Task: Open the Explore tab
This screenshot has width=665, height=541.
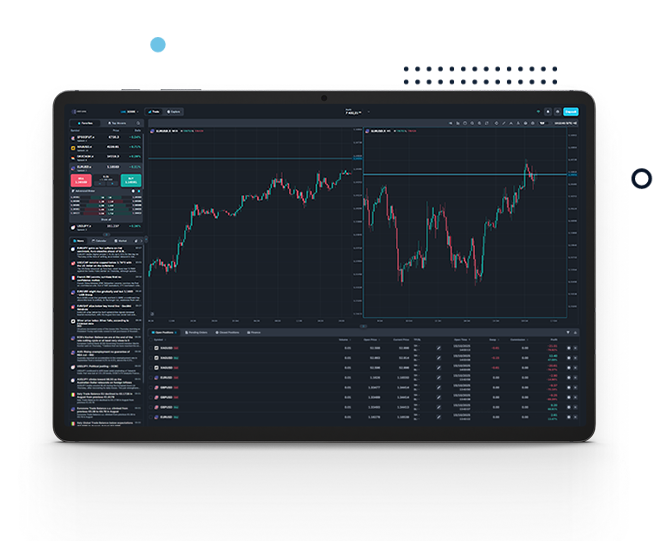Action: pos(175,111)
